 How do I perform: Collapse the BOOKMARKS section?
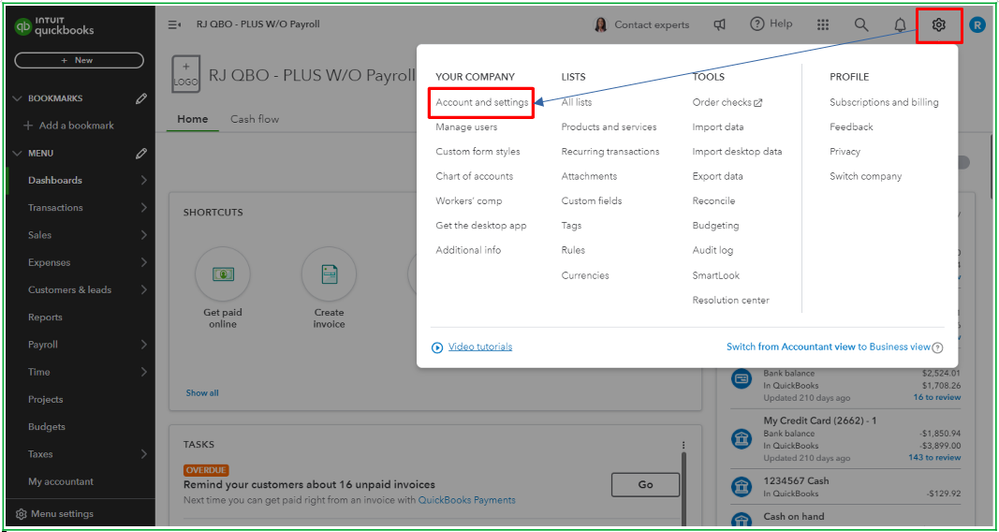point(17,99)
